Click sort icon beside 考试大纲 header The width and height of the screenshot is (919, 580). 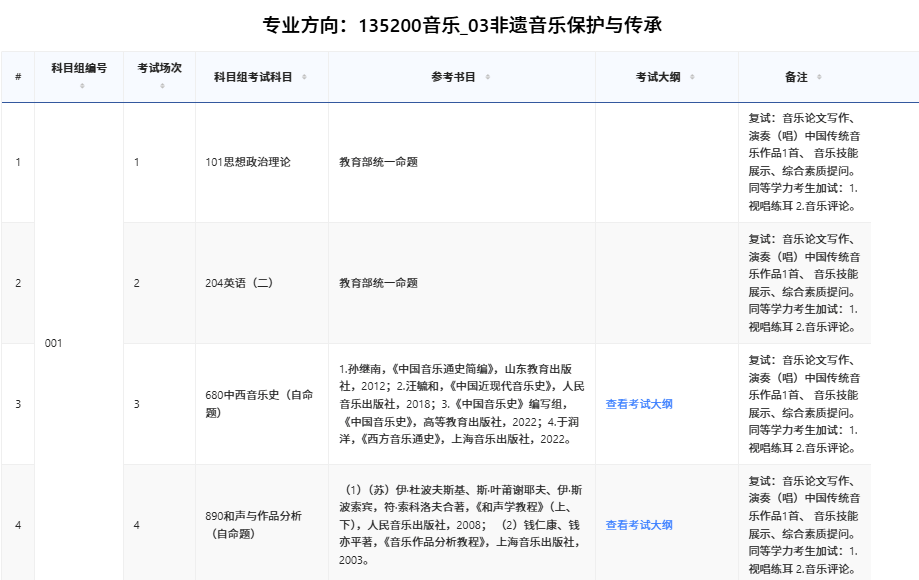pos(691,77)
